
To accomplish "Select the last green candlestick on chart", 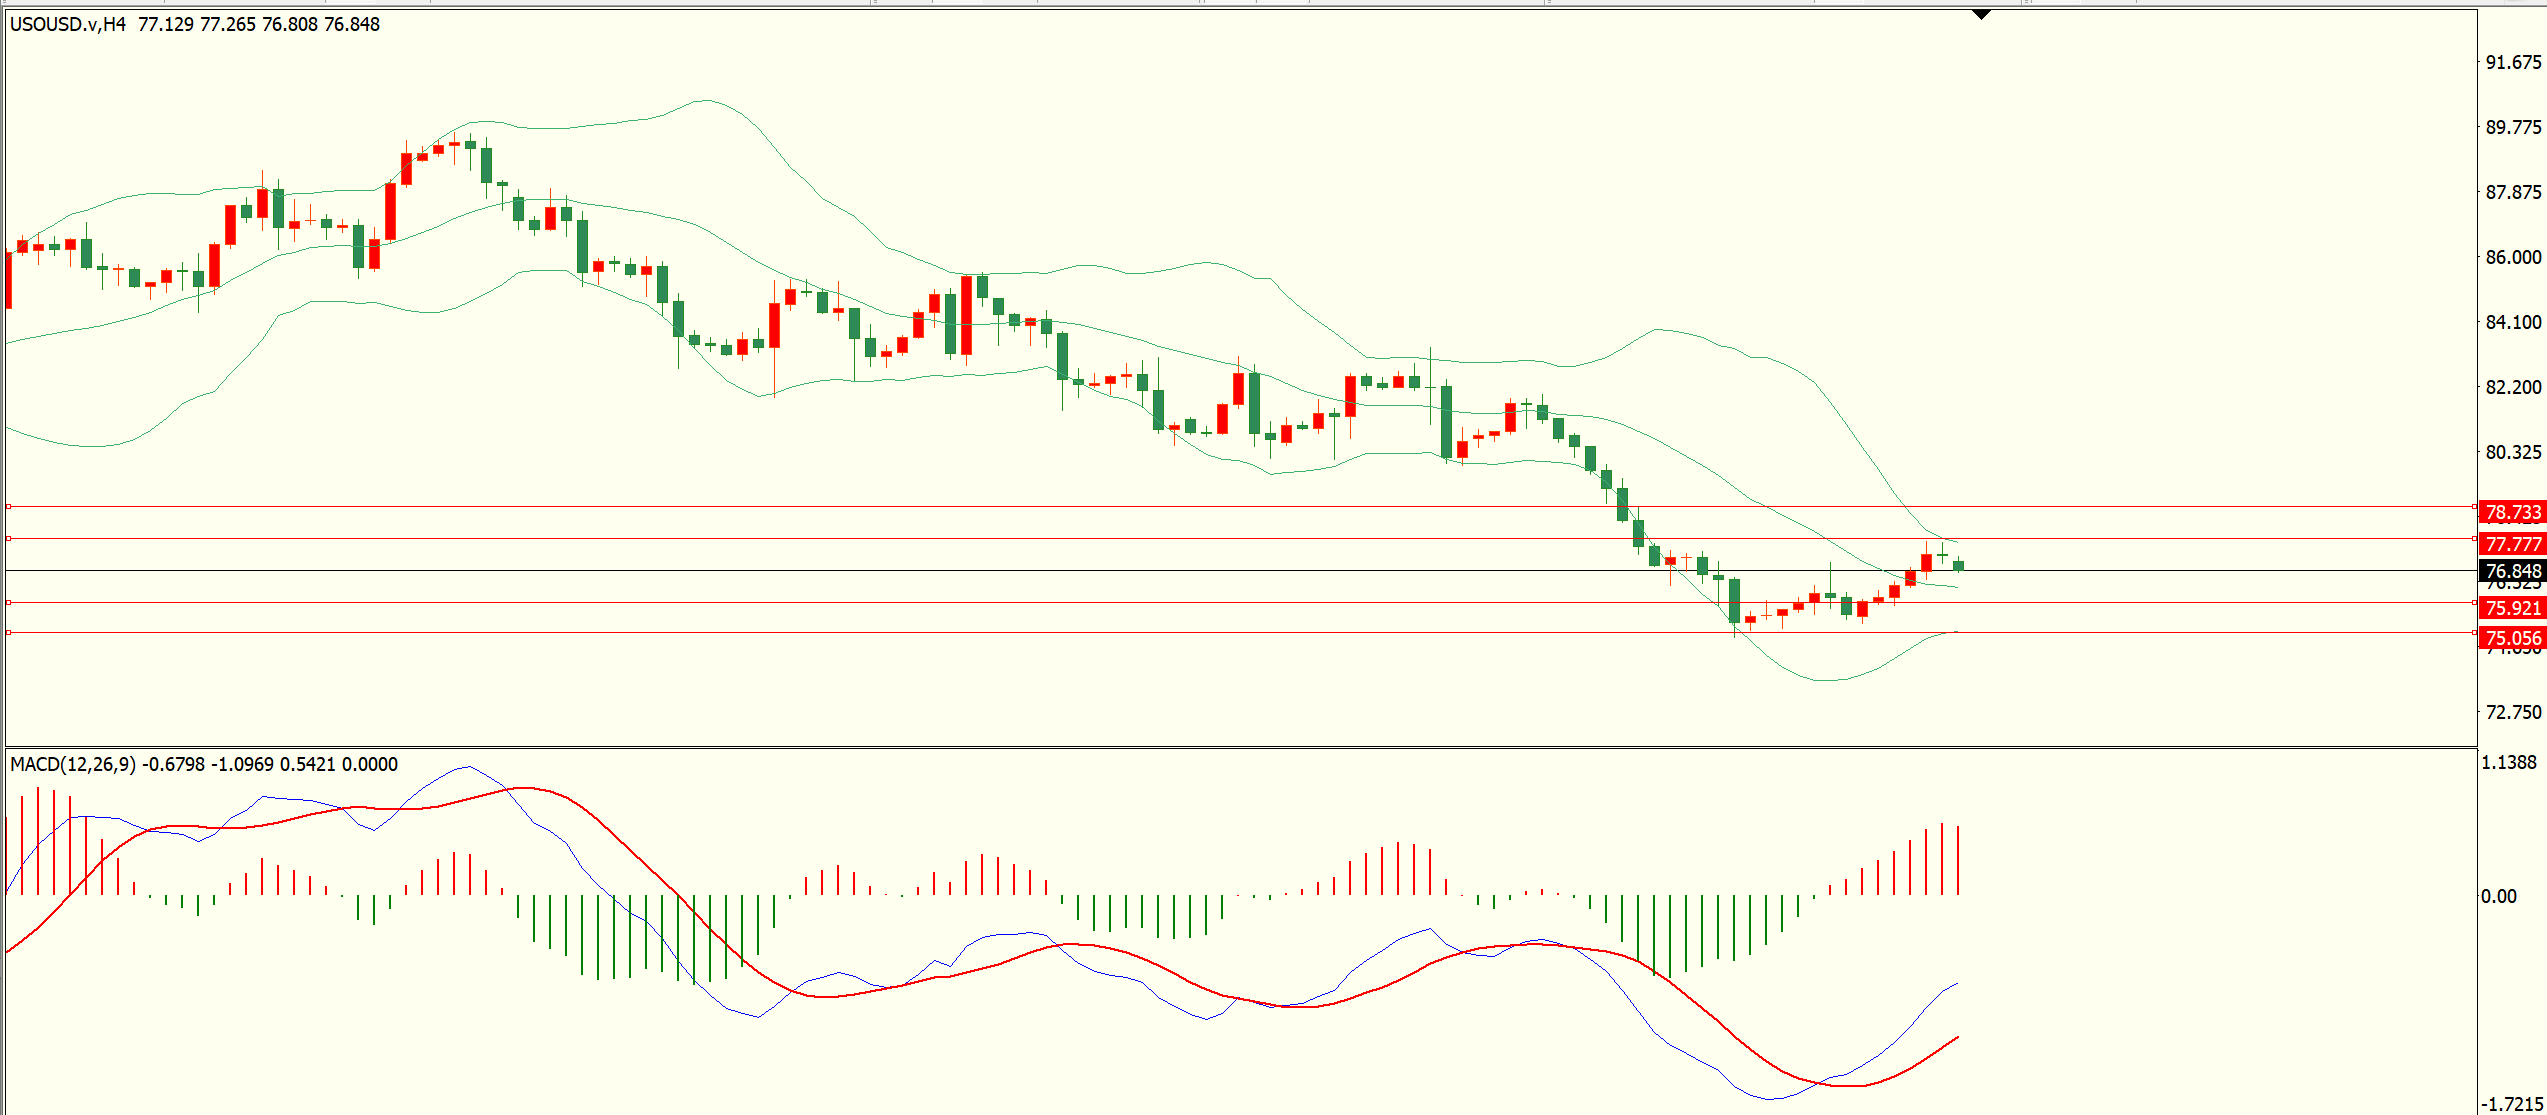I will click(1958, 566).
